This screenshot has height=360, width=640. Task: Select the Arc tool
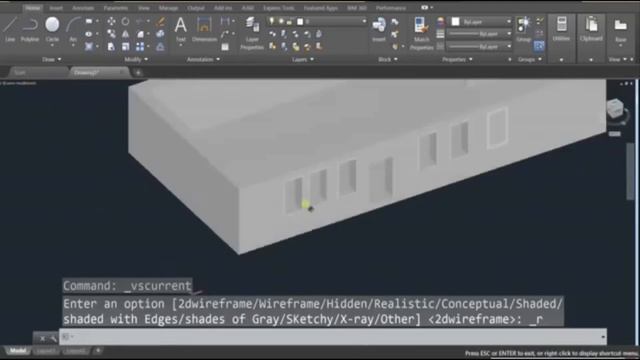point(73,29)
